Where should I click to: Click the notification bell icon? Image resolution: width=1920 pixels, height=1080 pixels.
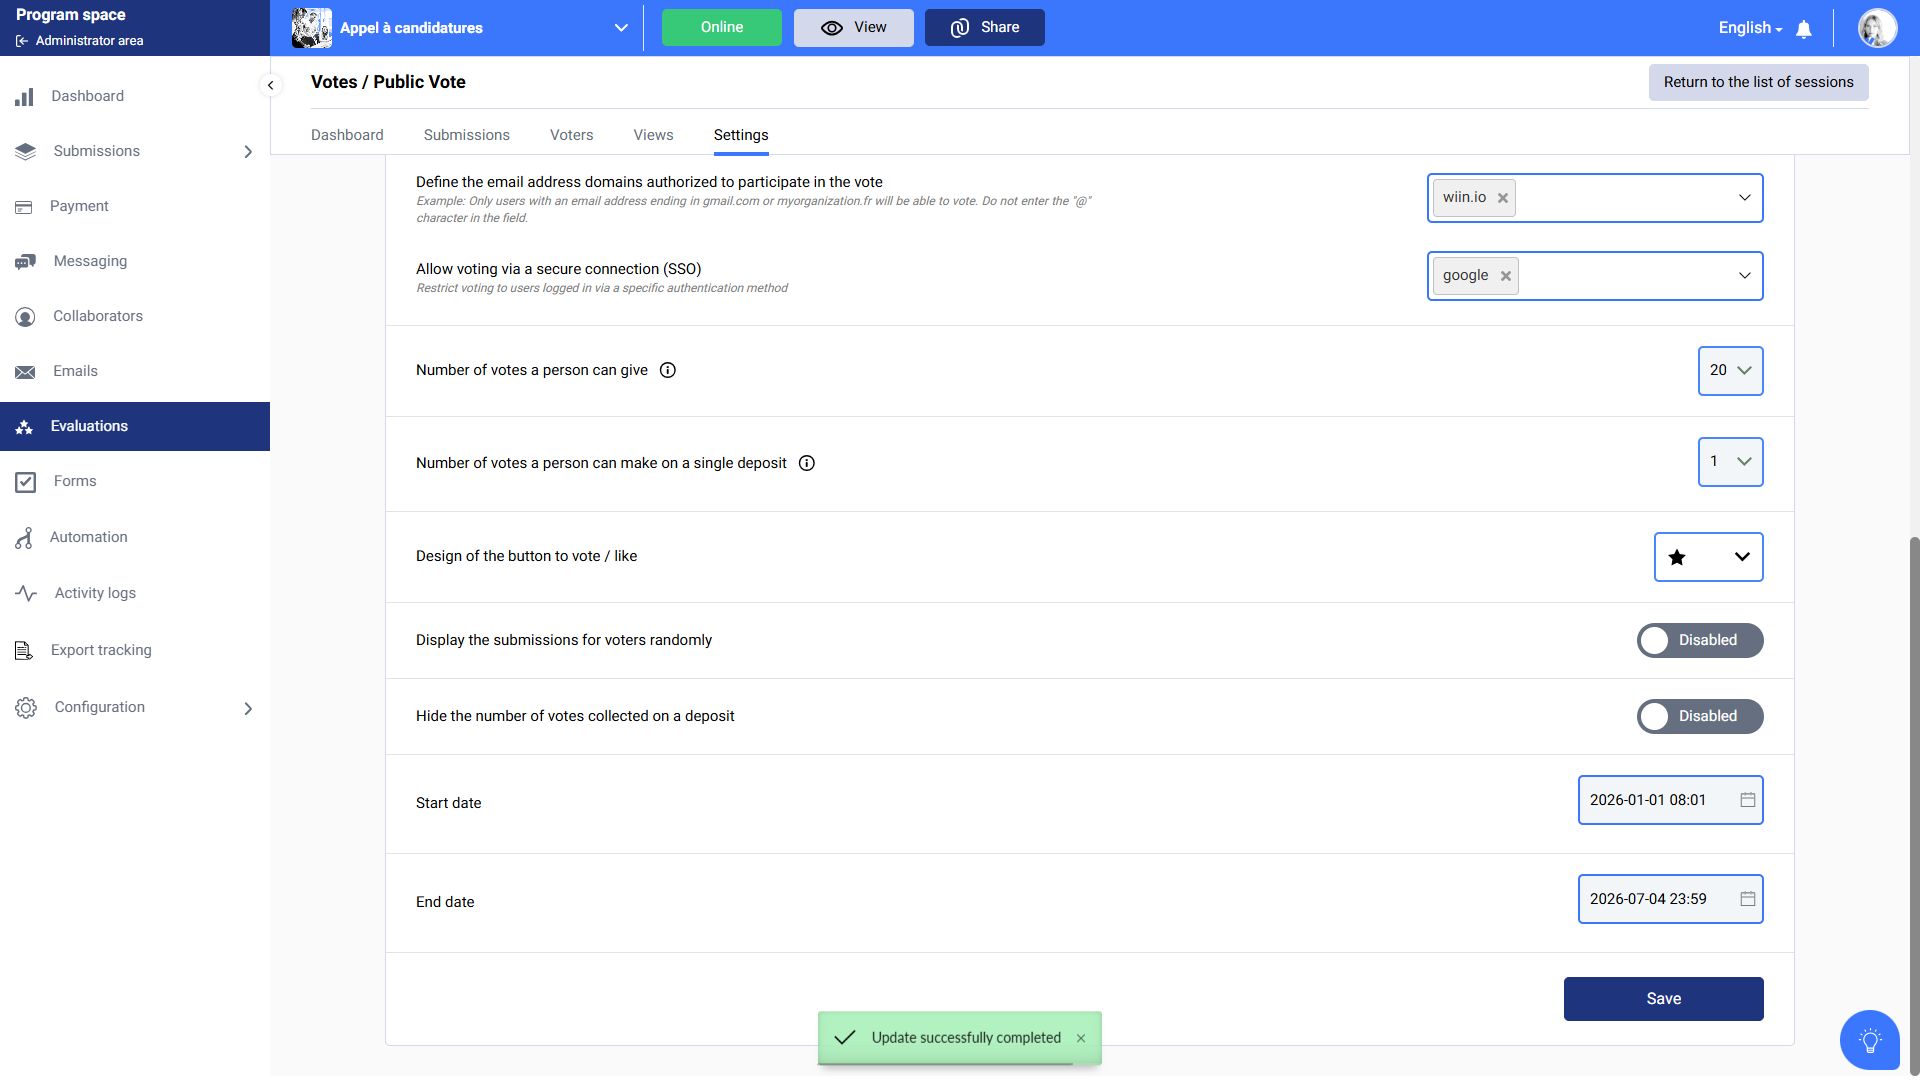click(x=1804, y=29)
